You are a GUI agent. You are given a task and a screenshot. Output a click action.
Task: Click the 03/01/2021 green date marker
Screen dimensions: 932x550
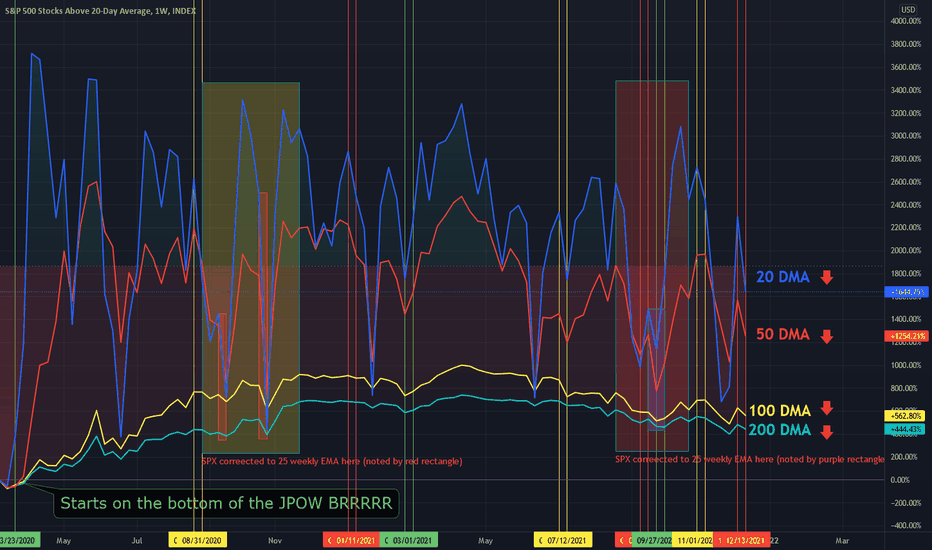(x=408, y=540)
